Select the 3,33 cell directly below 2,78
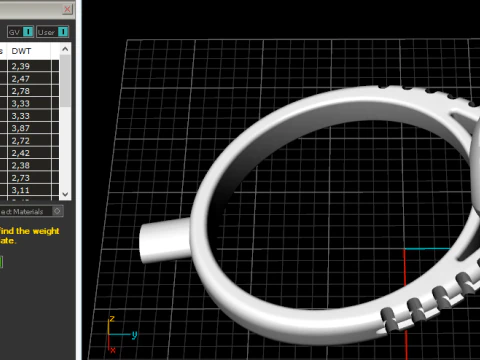 click(x=29, y=103)
